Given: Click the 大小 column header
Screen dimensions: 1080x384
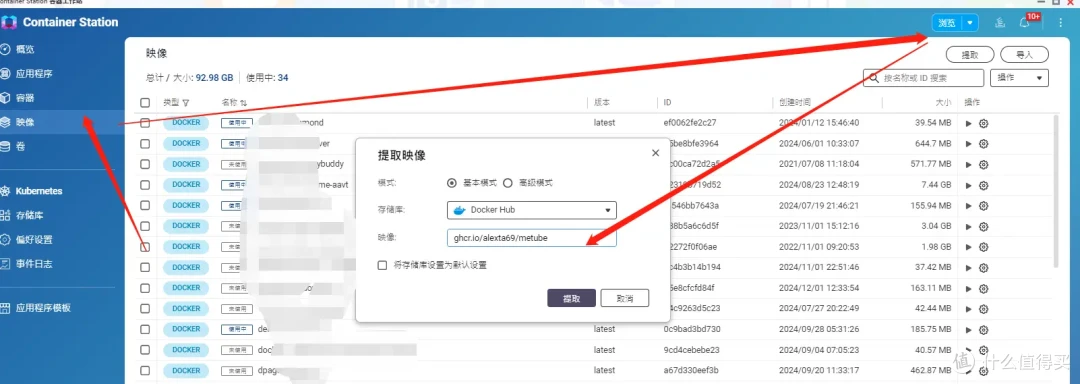Looking at the screenshot, I should (943, 103).
